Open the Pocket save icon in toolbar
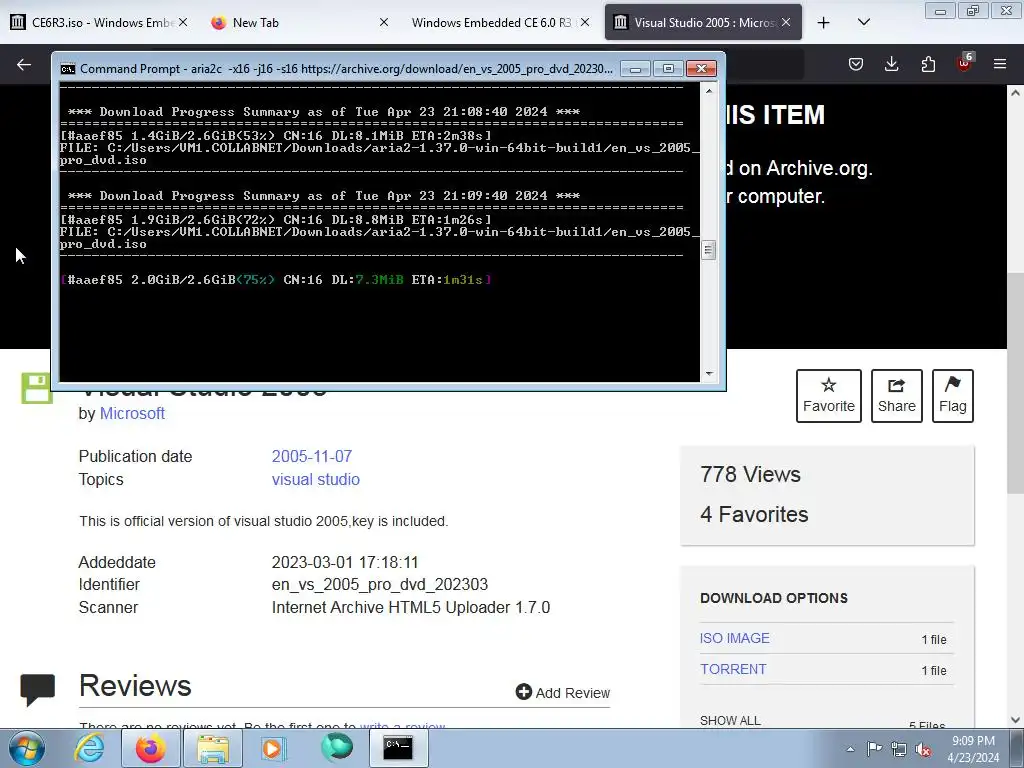The image size is (1024, 768). coord(856,64)
